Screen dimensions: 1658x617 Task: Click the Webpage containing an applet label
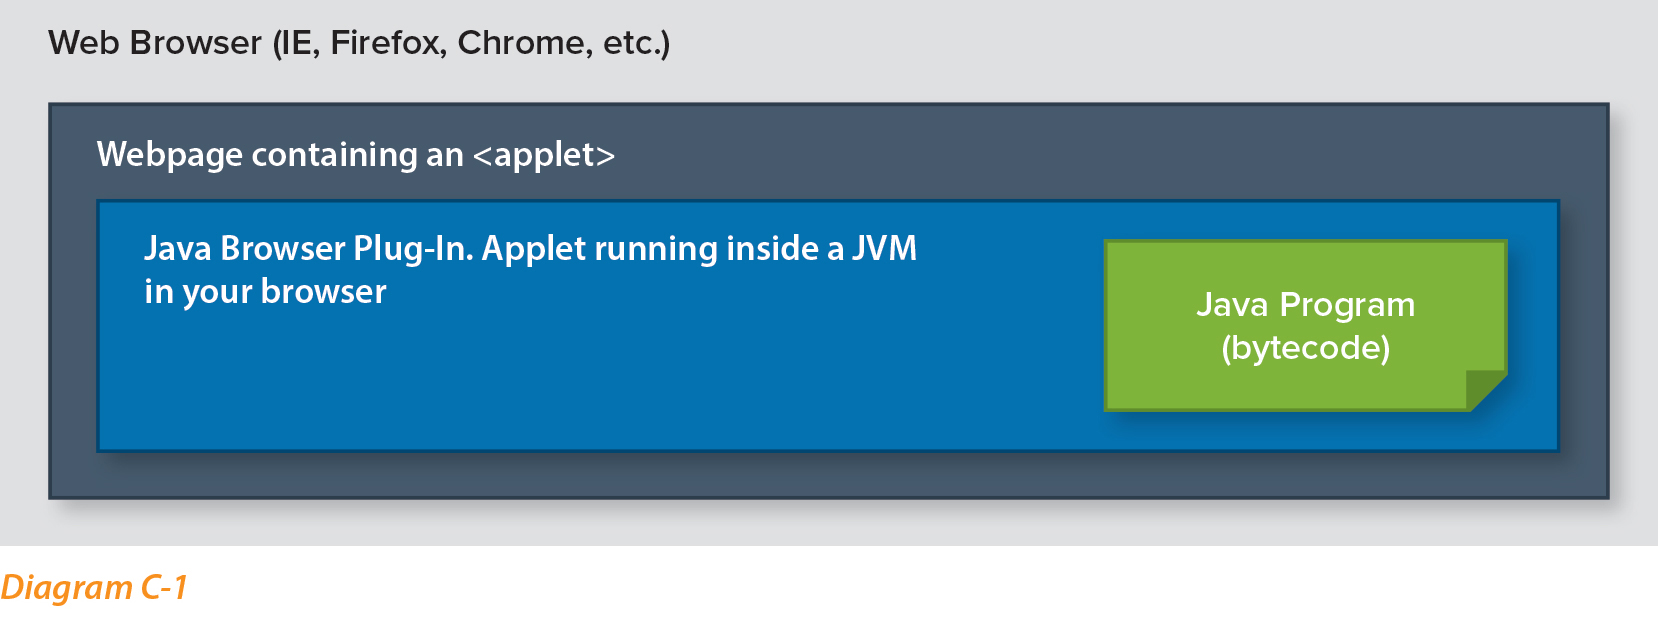pos(355,155)
